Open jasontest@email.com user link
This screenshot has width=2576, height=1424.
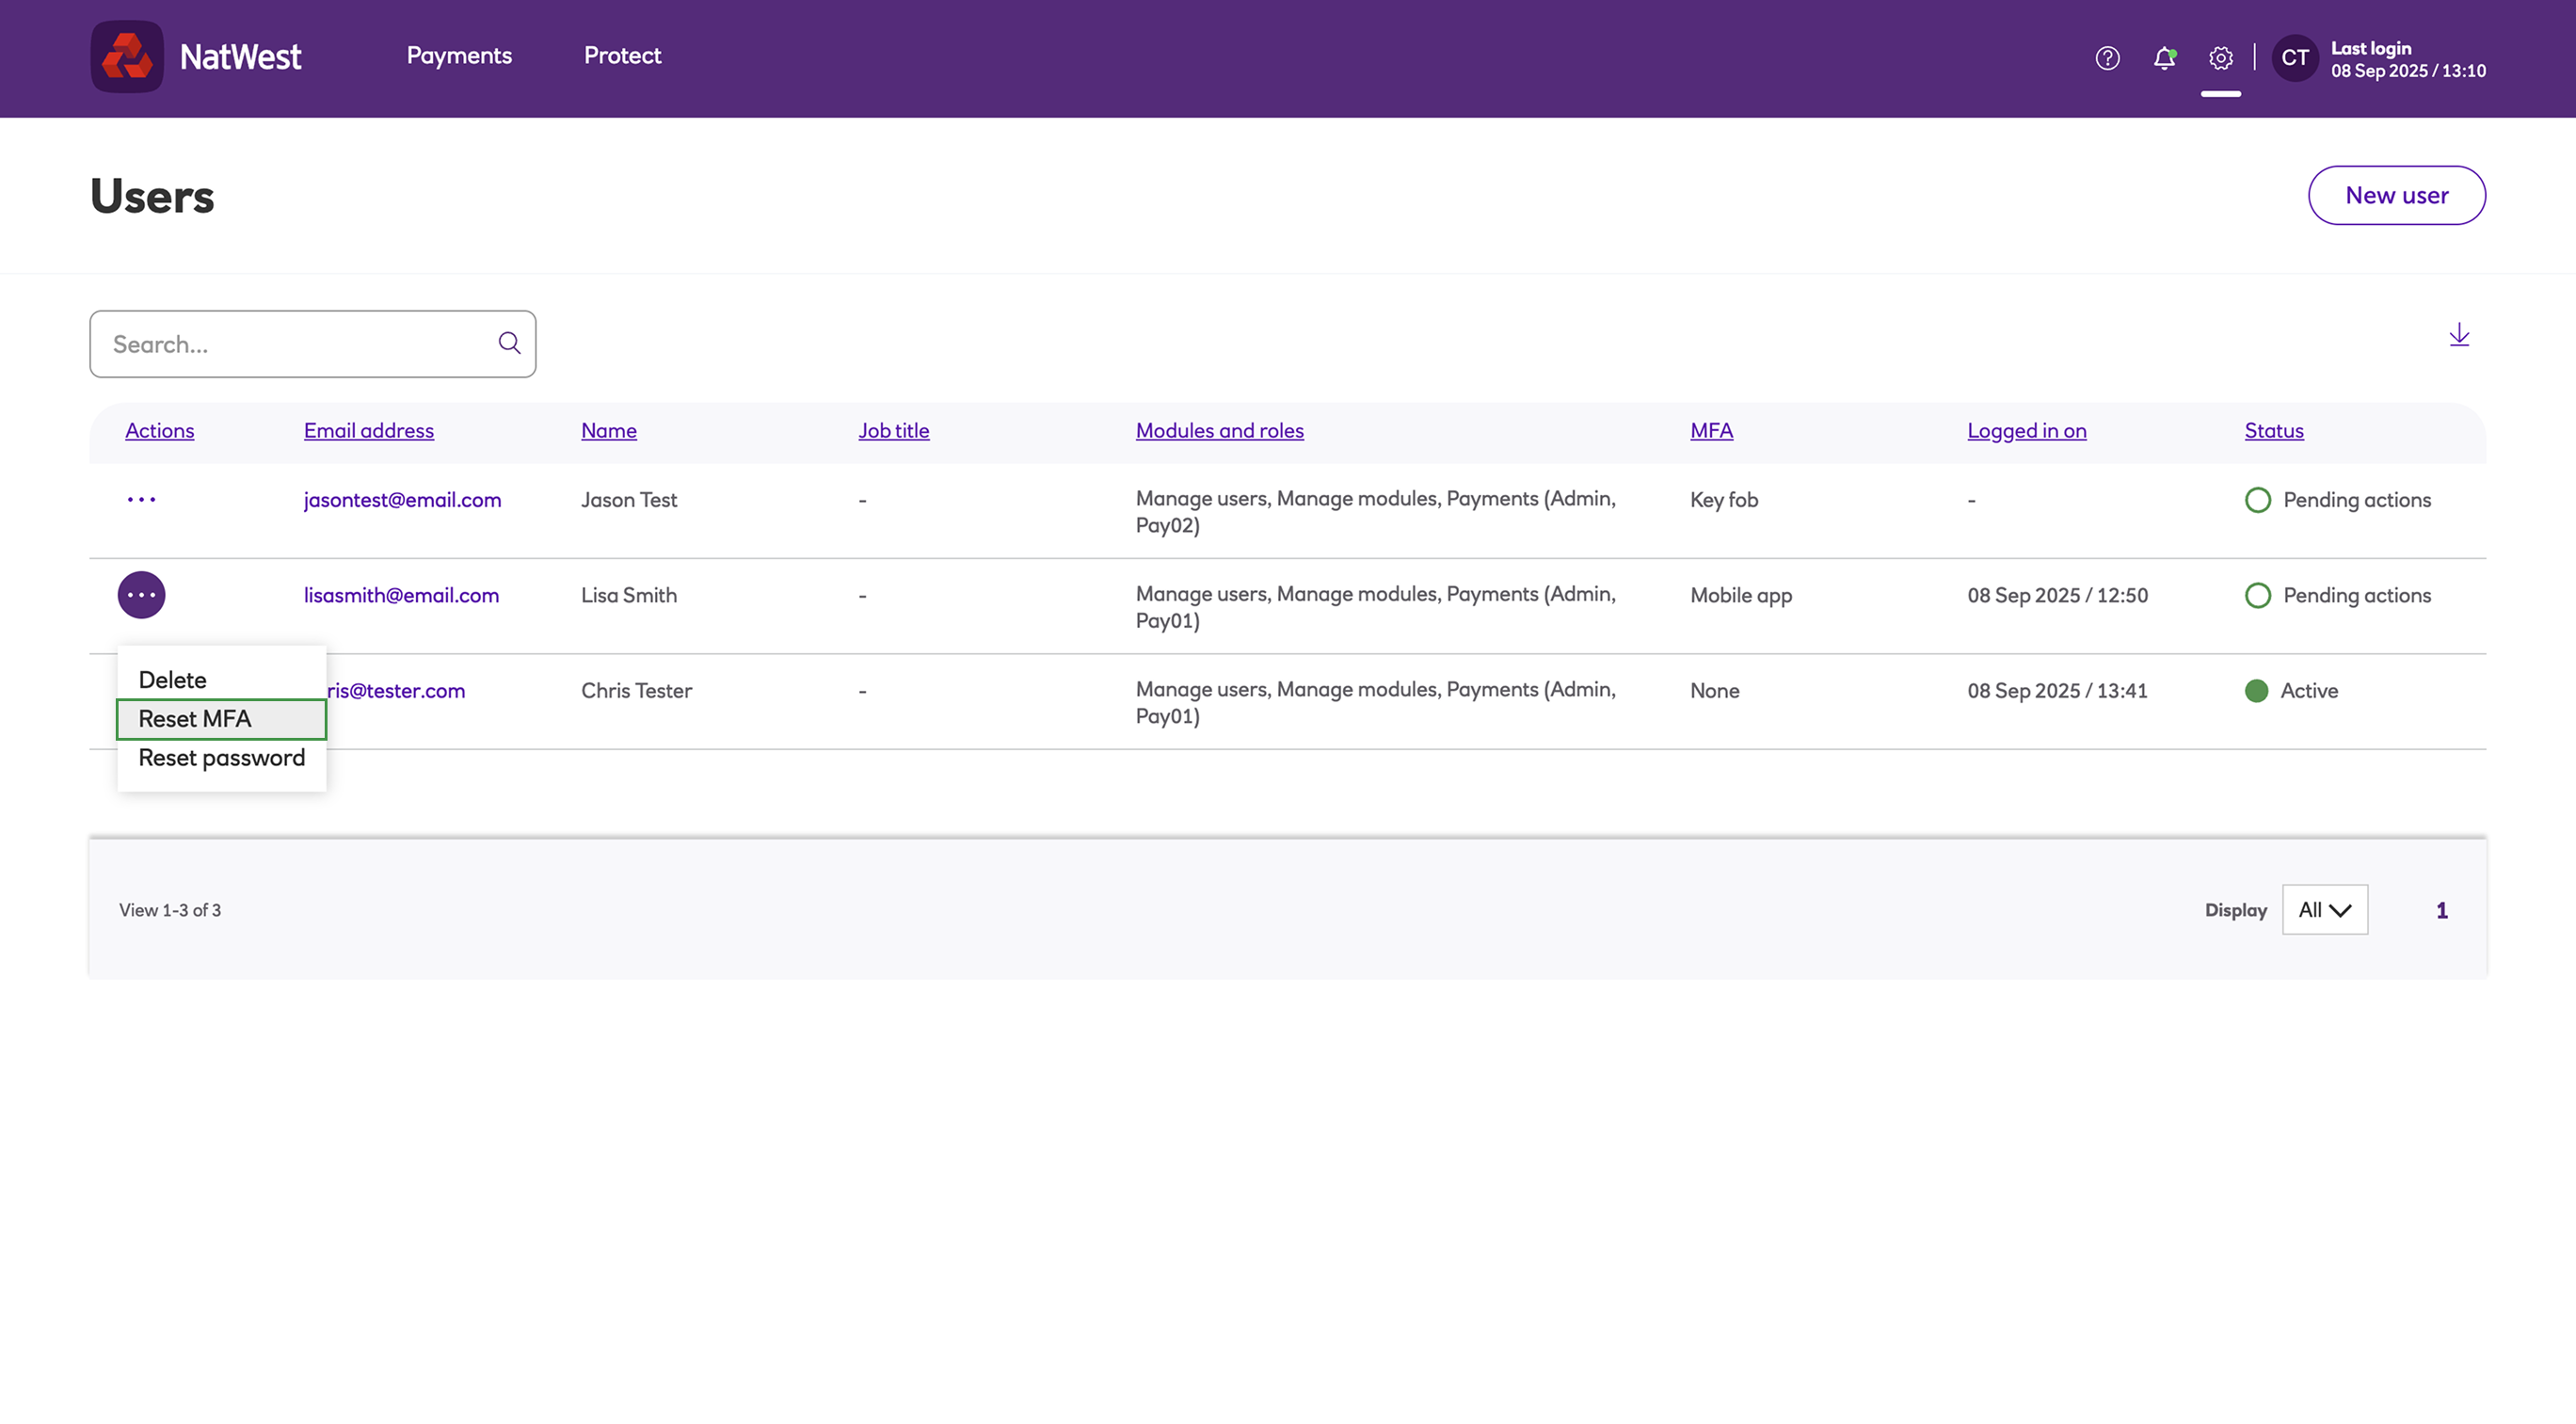click(x=402, y=500)
